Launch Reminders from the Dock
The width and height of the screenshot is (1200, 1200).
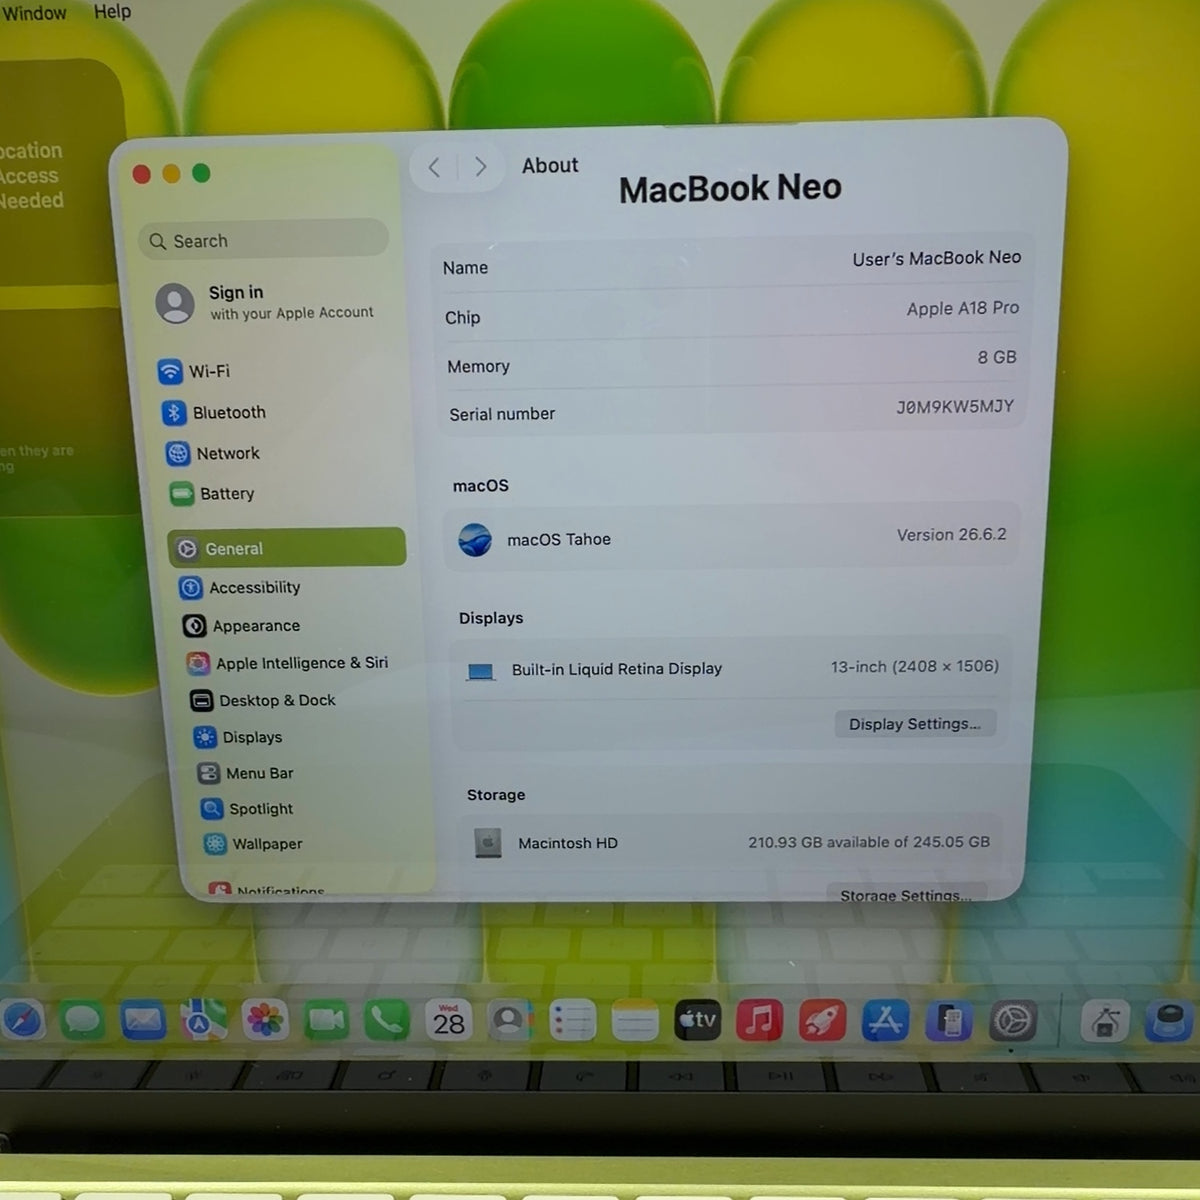pyautogui.click(x=573, y=1021)
